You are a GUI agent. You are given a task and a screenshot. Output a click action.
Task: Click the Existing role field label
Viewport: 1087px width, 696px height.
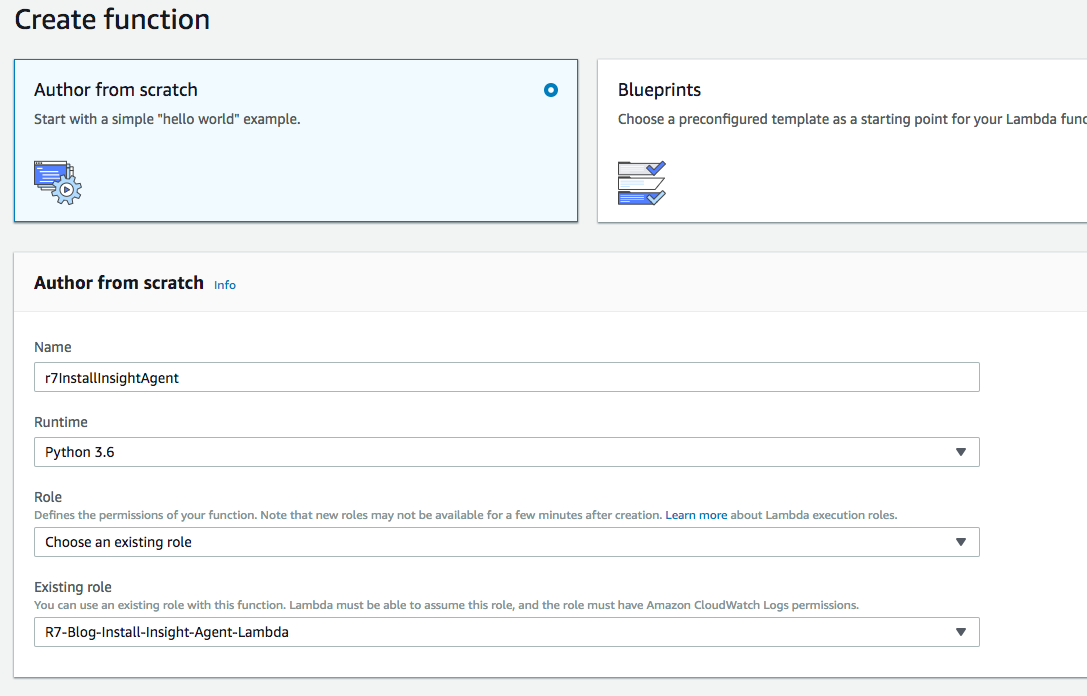point(73,587)
